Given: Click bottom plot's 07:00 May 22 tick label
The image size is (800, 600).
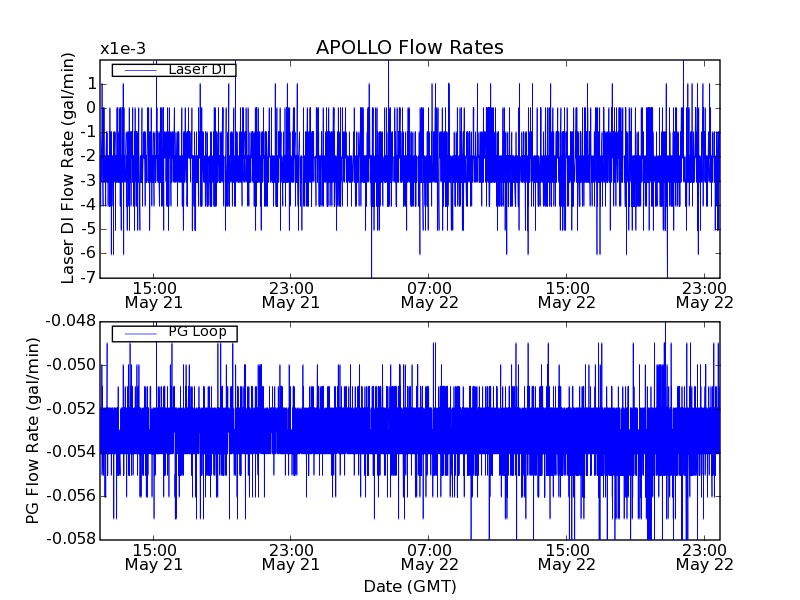Looking at the screenshot, I should pyautogui.click(x=428, y=556).
